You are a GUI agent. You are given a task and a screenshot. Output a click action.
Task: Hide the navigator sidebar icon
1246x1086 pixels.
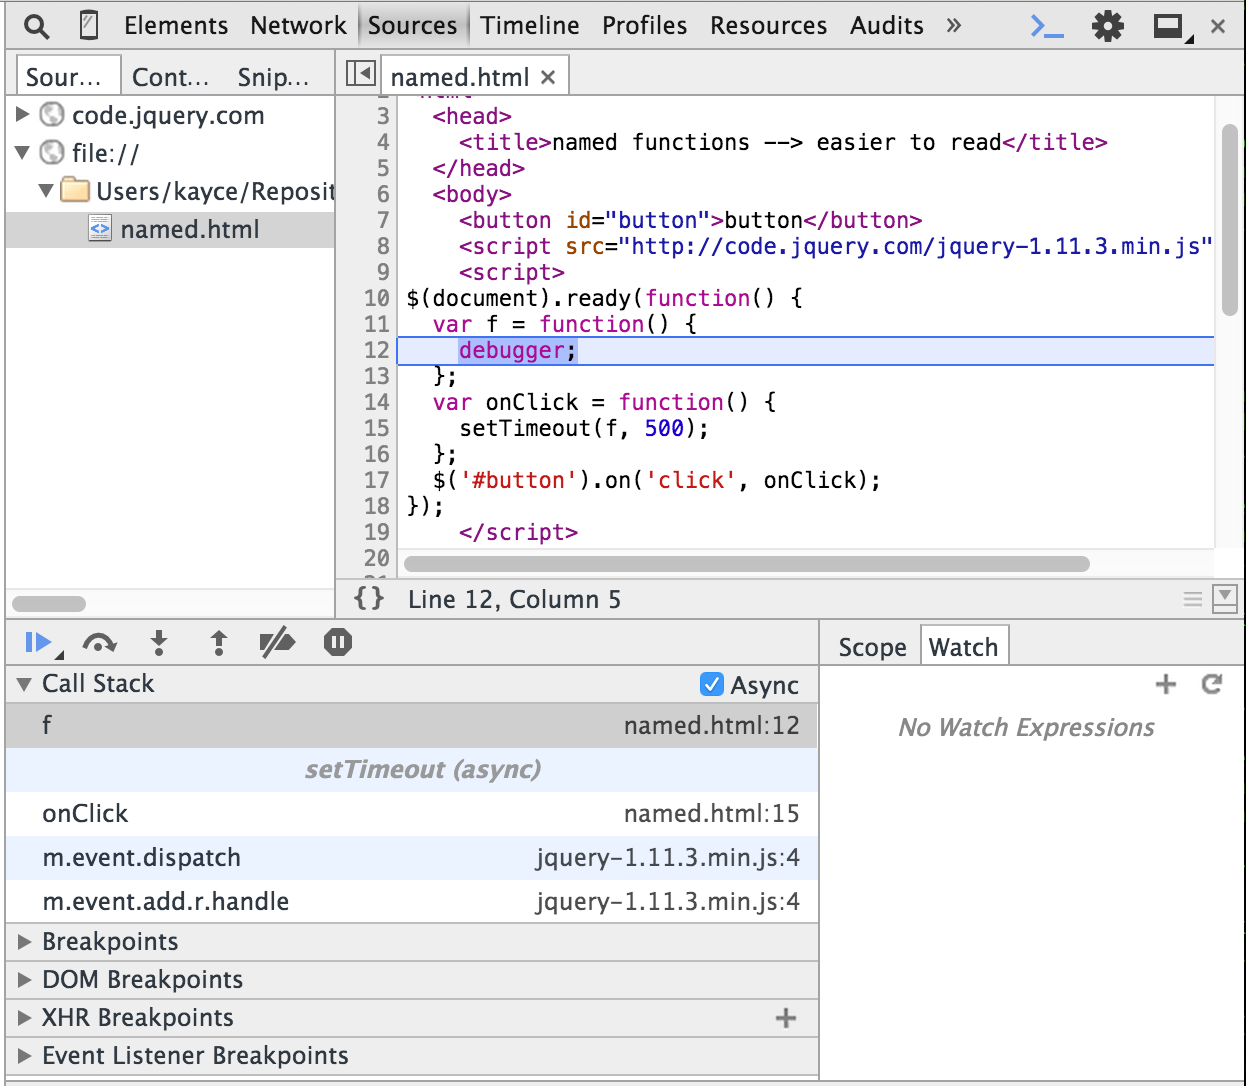360,73
